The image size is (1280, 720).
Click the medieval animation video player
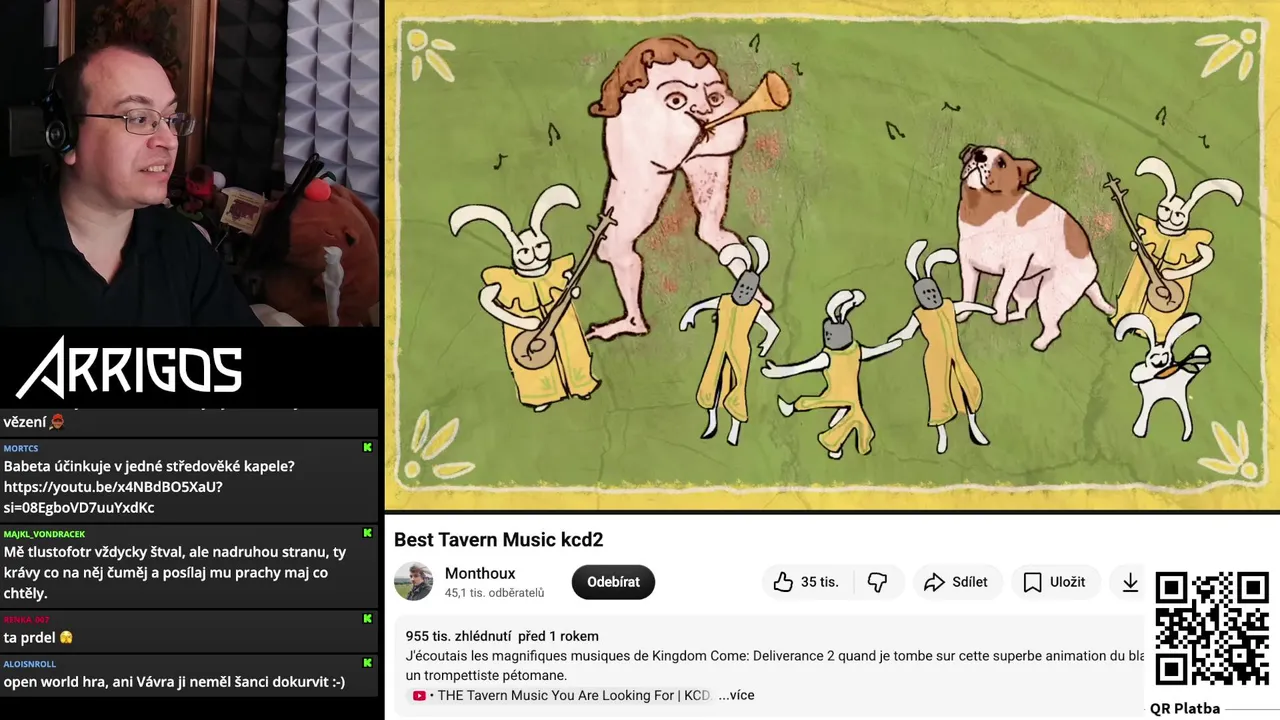coord(832,255)
